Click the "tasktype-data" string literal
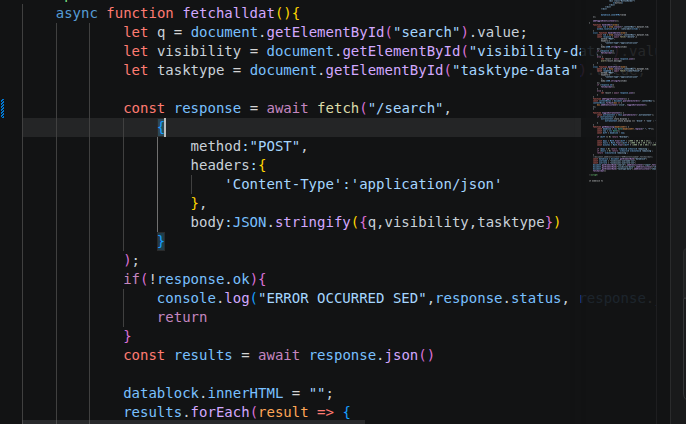The image size is (686, 424). [515, 70]
